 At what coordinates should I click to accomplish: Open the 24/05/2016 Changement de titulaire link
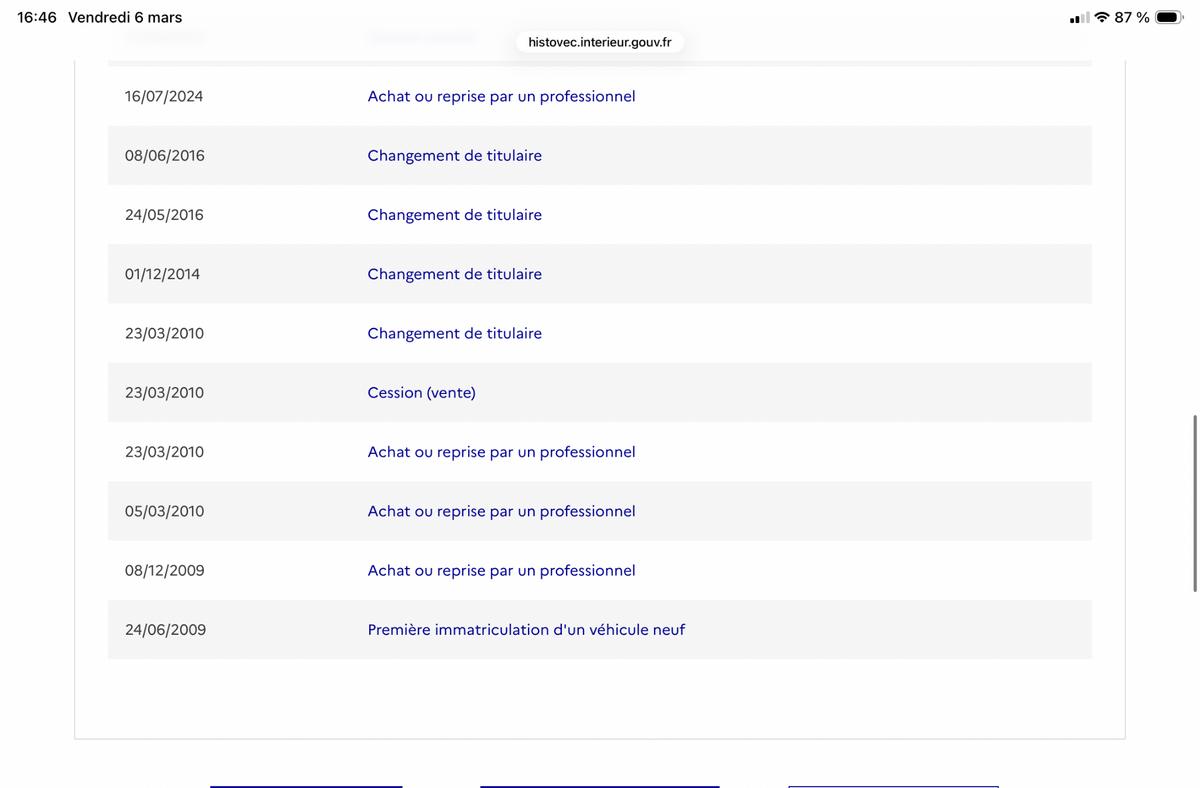(x=454, y=214)
